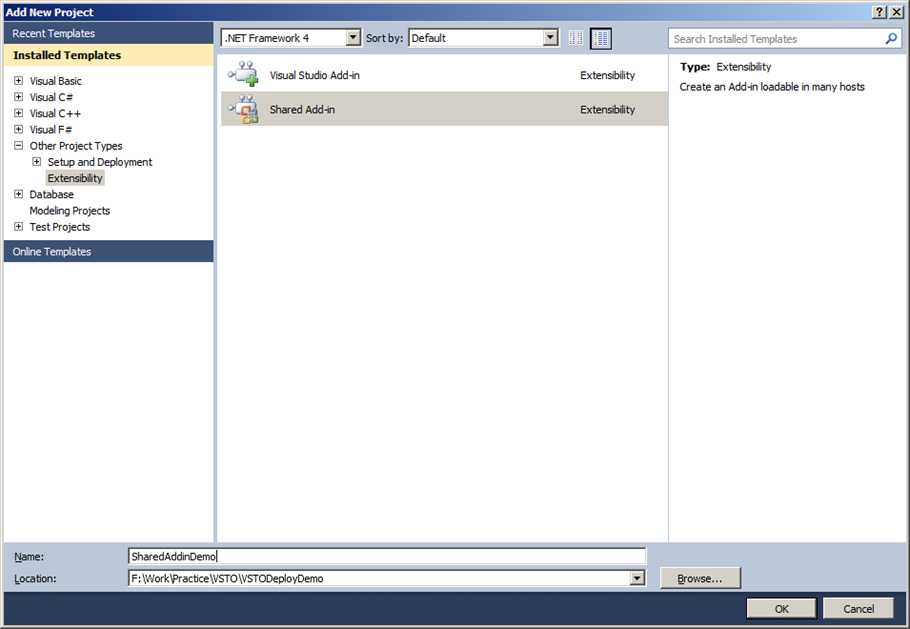Select Extensibility in the tree
Image resolution: width=910 pixels, height=629 pixels.
click(75, 178)
